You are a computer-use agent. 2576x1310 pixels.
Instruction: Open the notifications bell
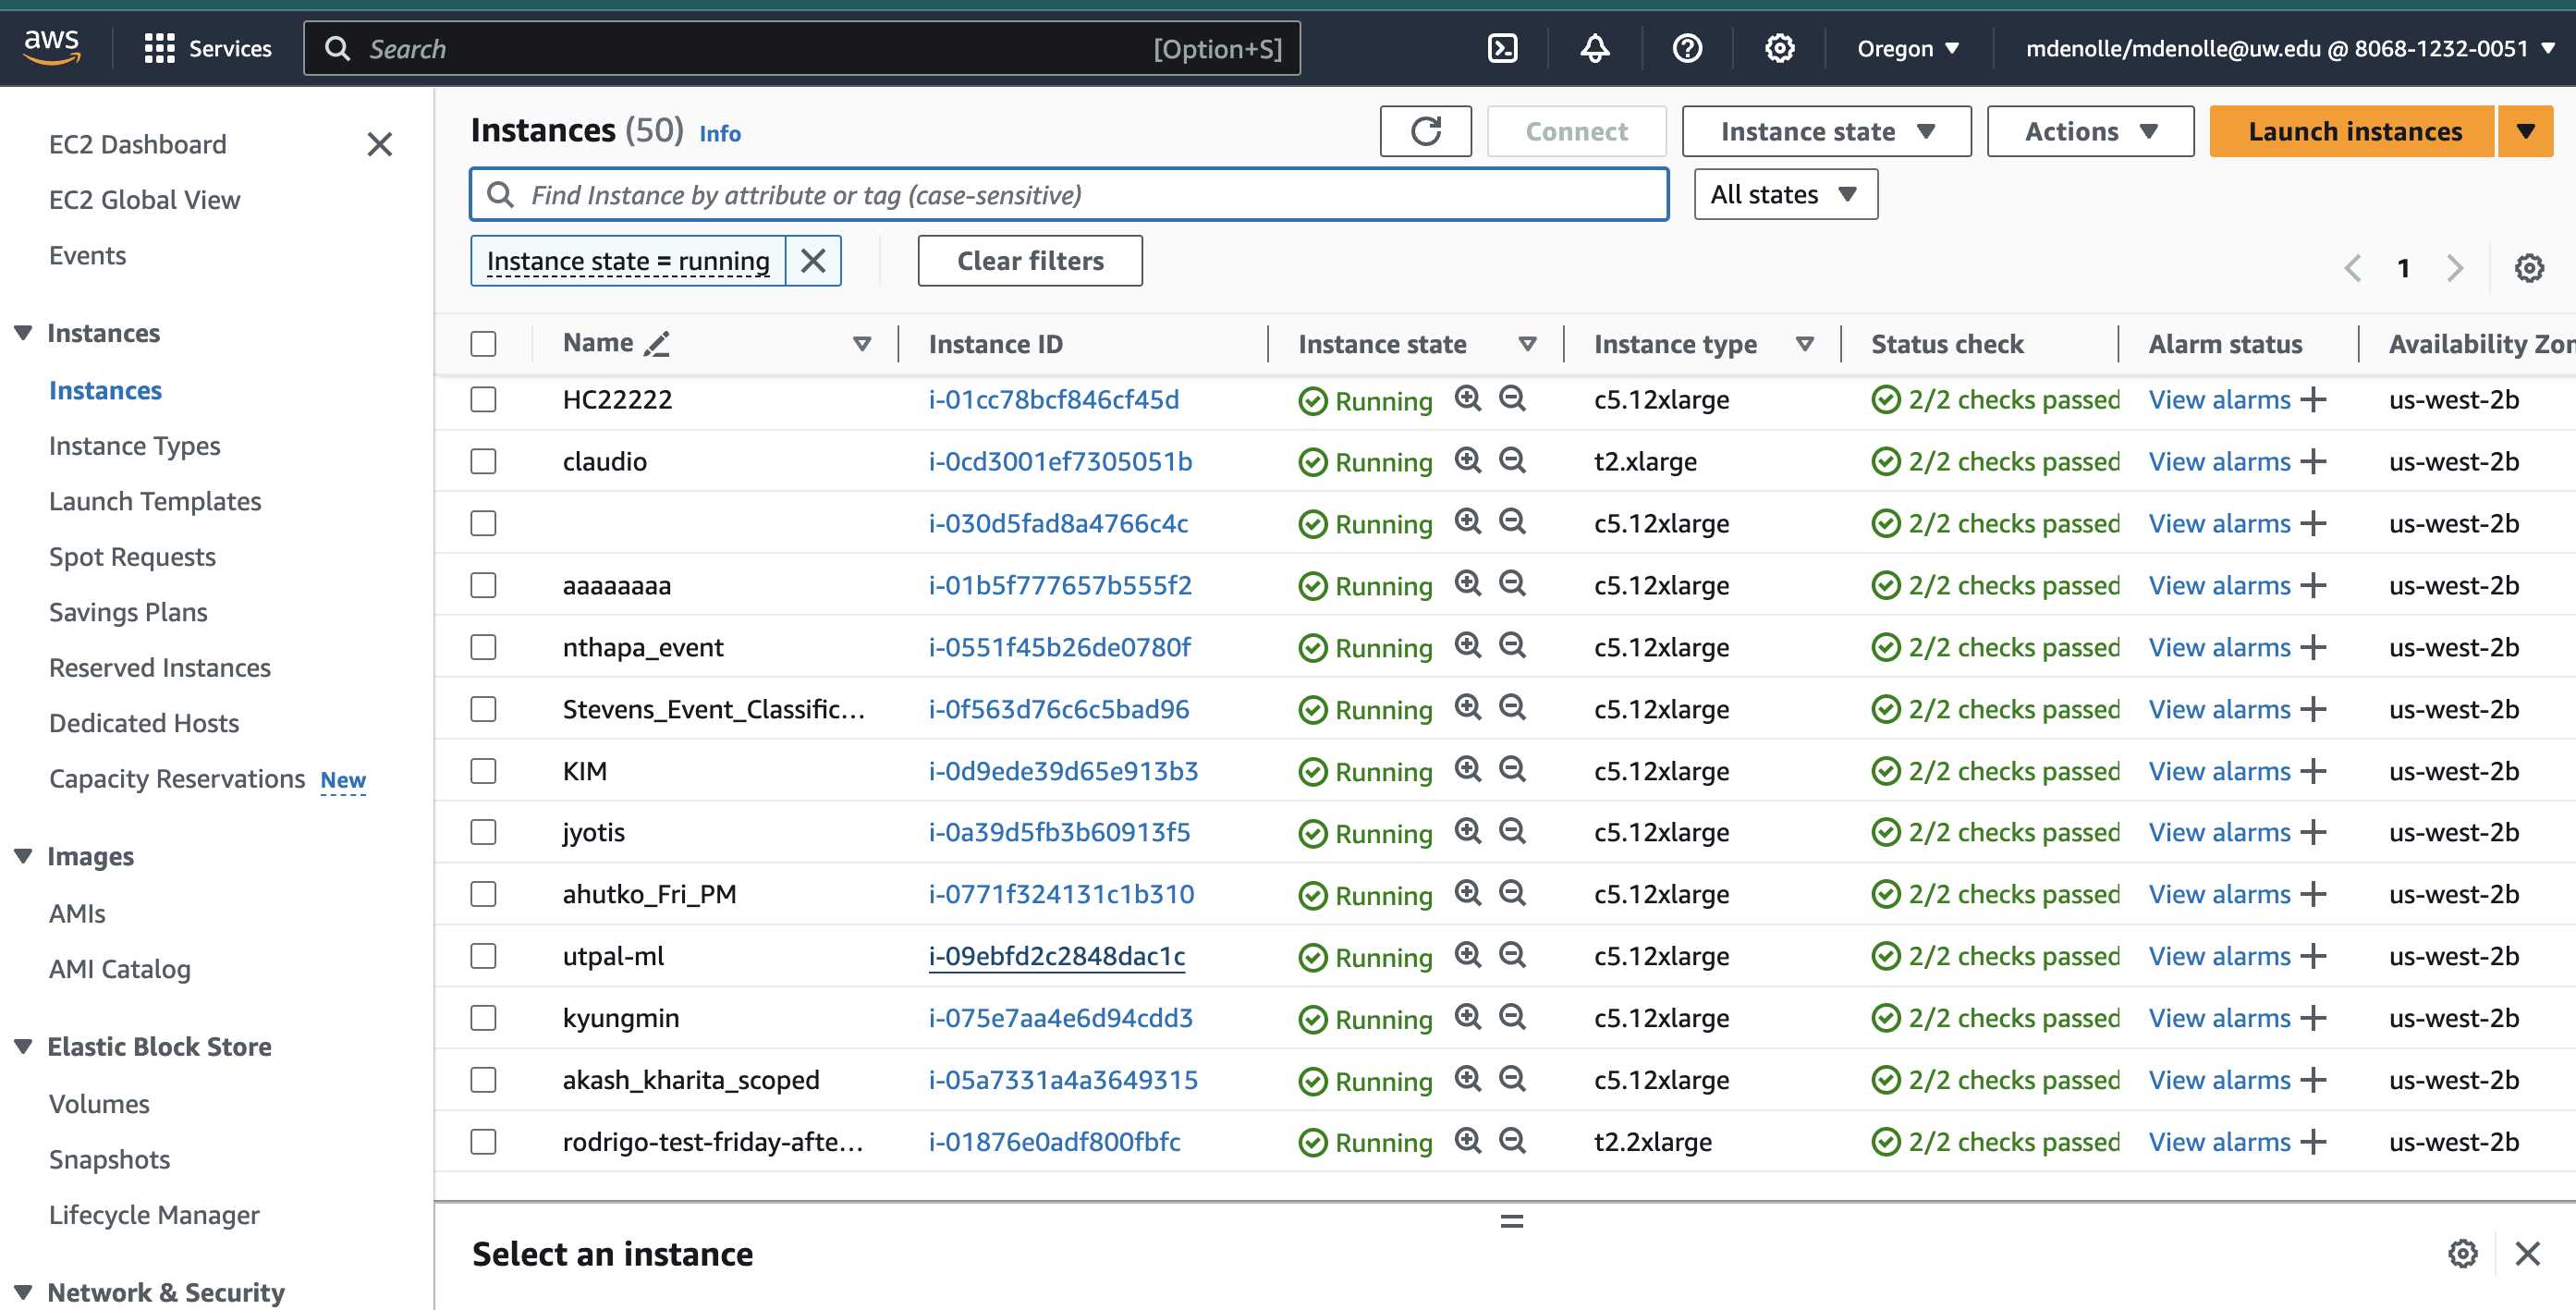[1595, 48]
